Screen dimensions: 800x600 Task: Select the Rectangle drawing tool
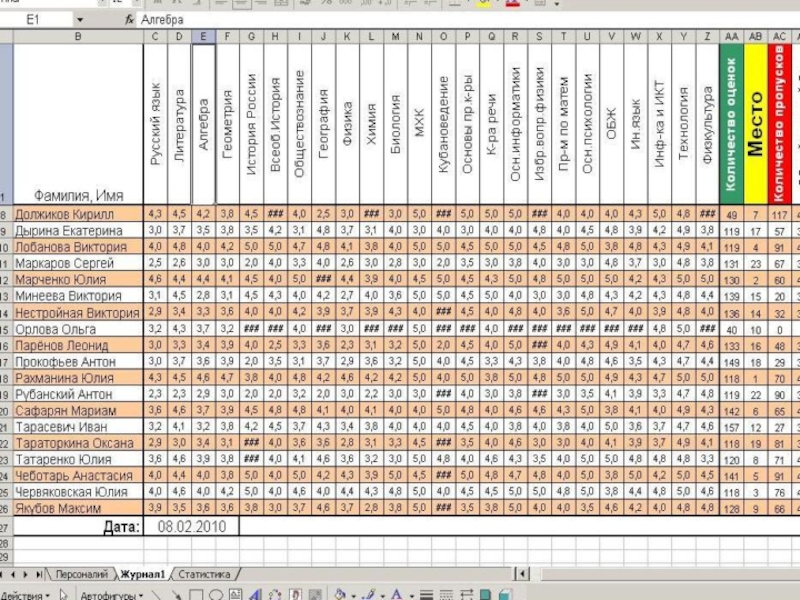(x=196, y=595)
